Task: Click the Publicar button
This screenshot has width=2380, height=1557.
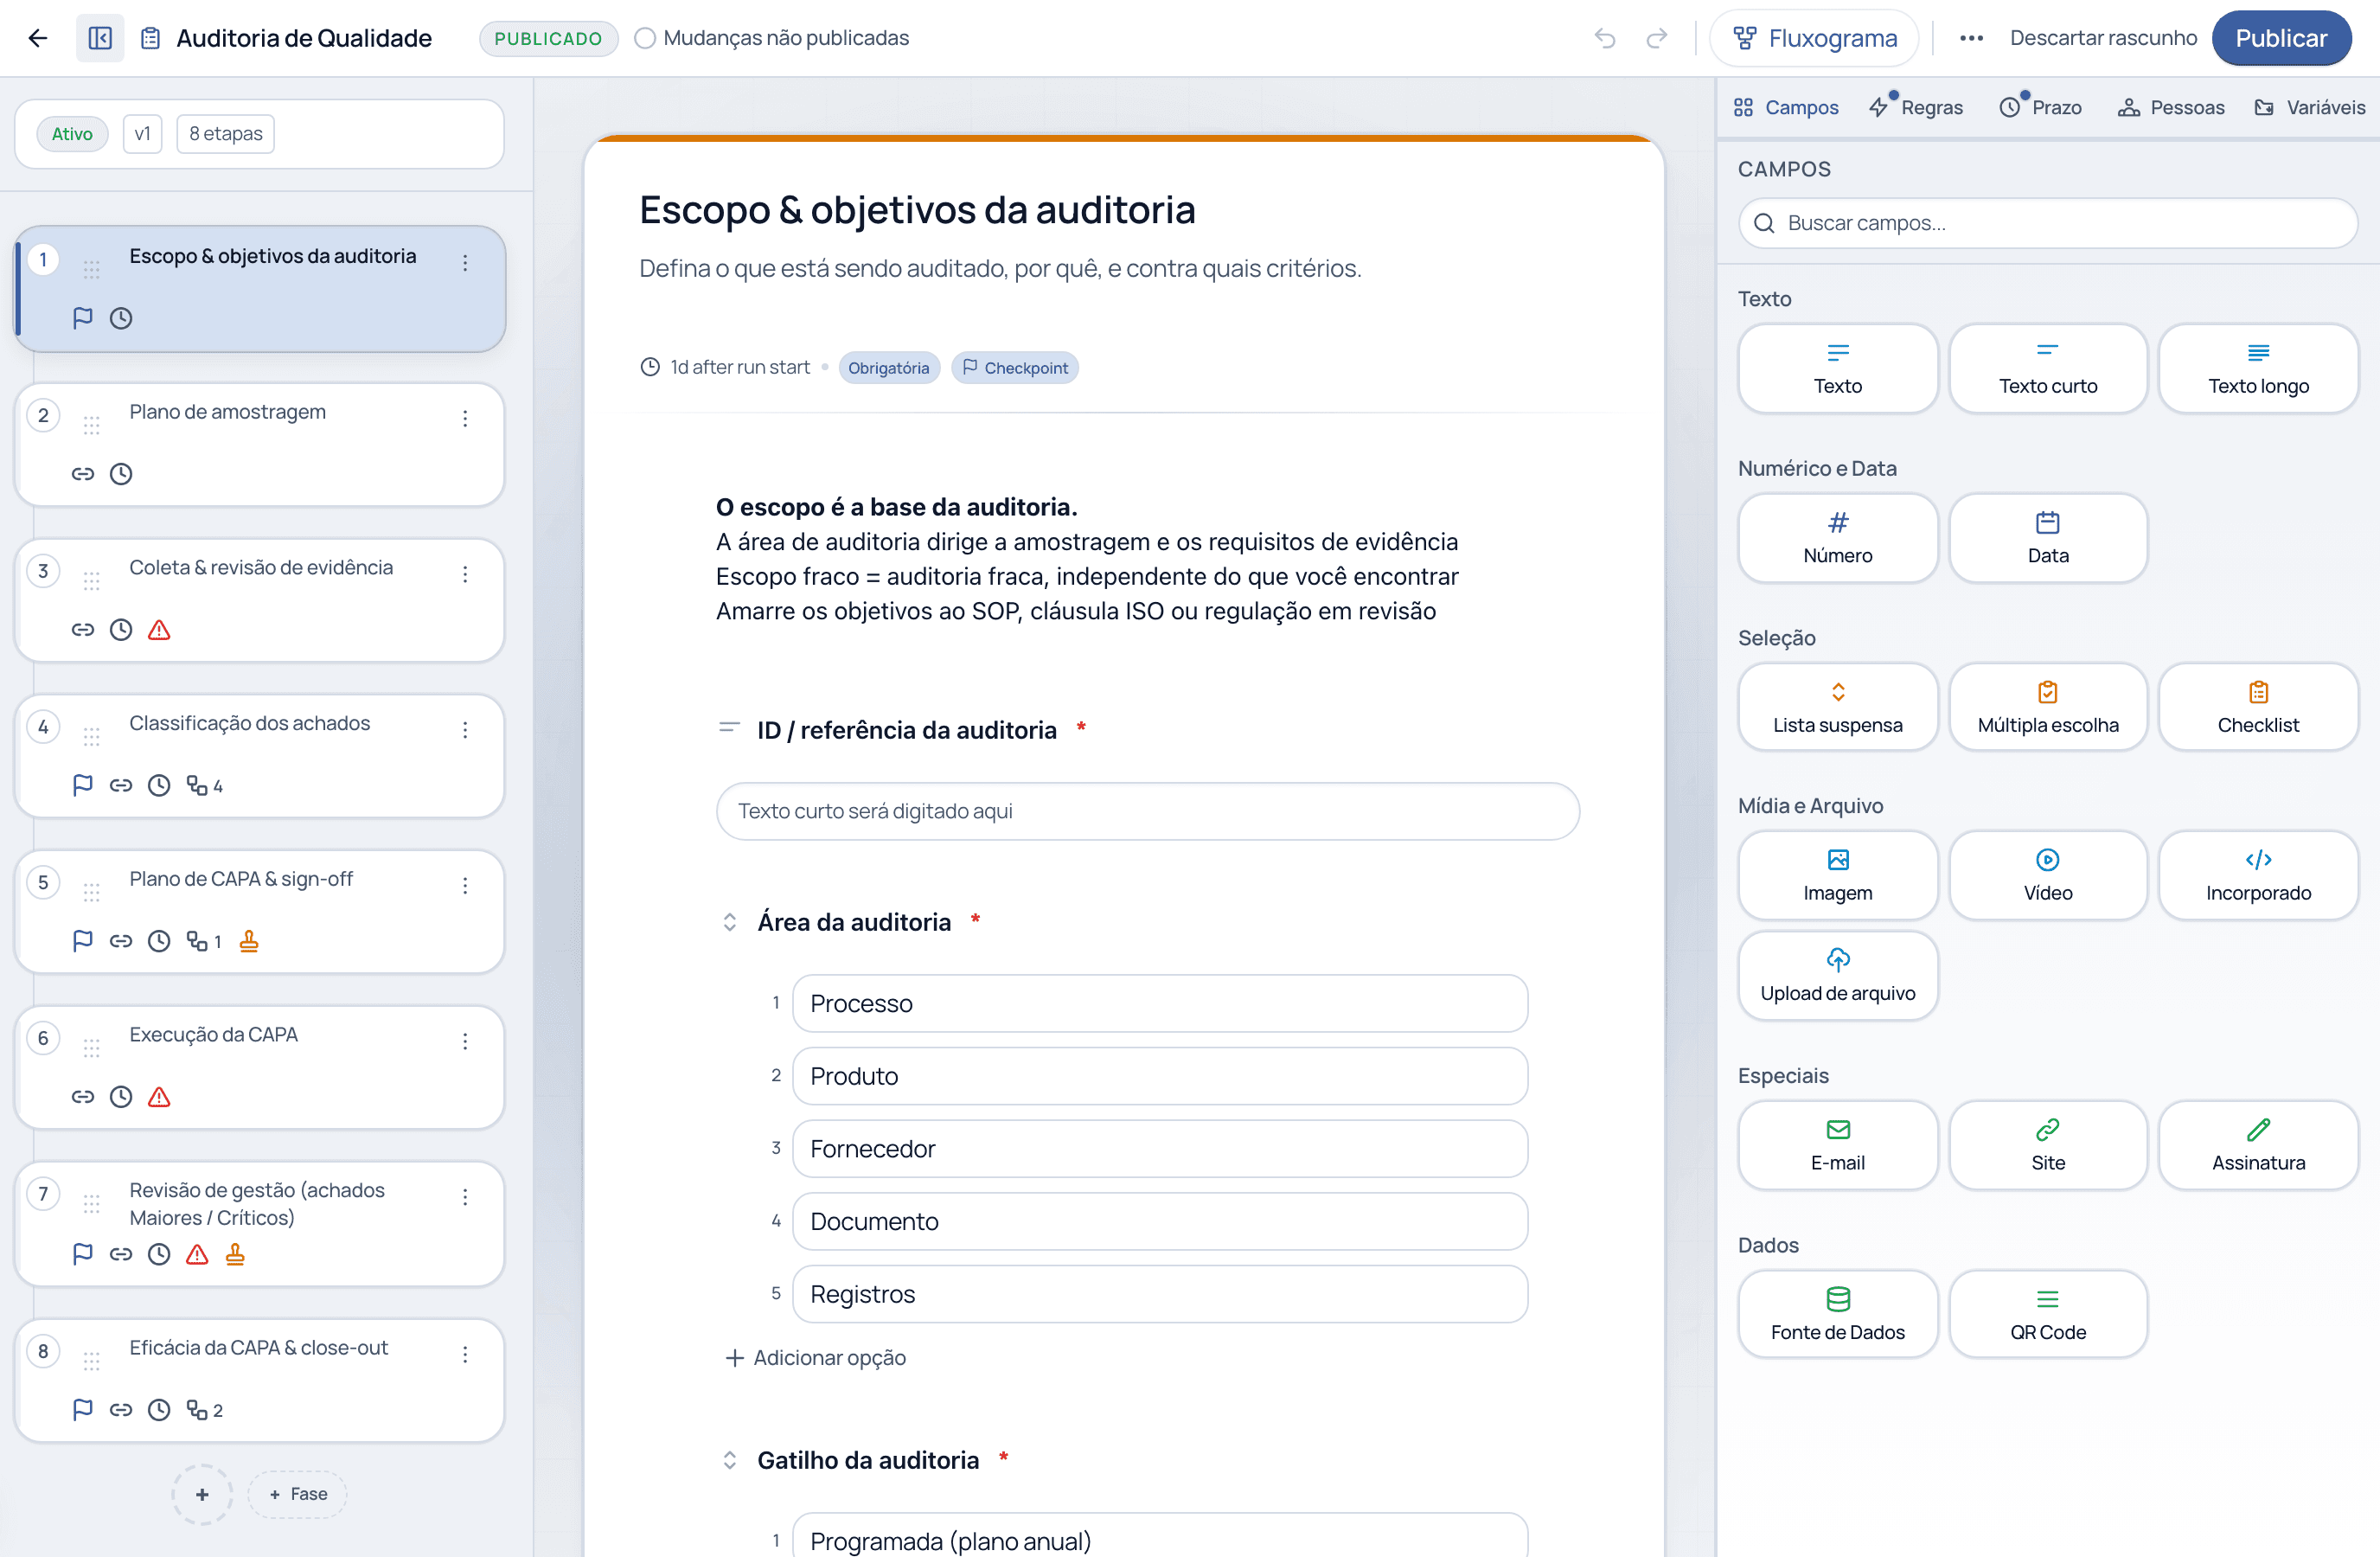Action: (2281, 38)
